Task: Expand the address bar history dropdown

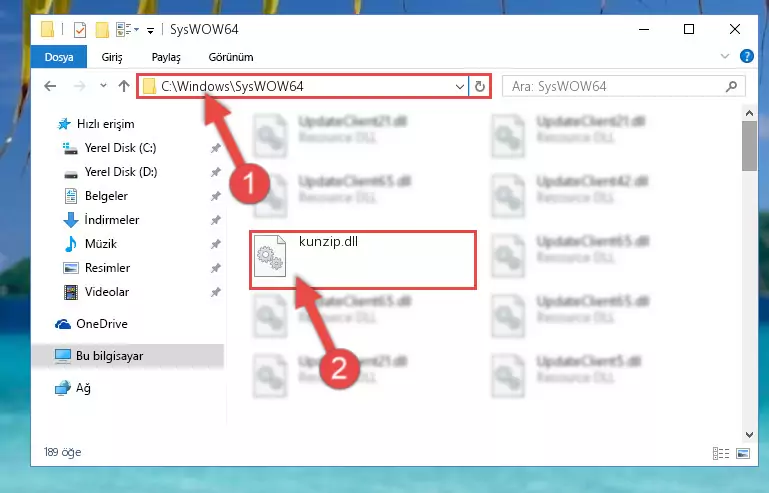Action: pos(460,87)
